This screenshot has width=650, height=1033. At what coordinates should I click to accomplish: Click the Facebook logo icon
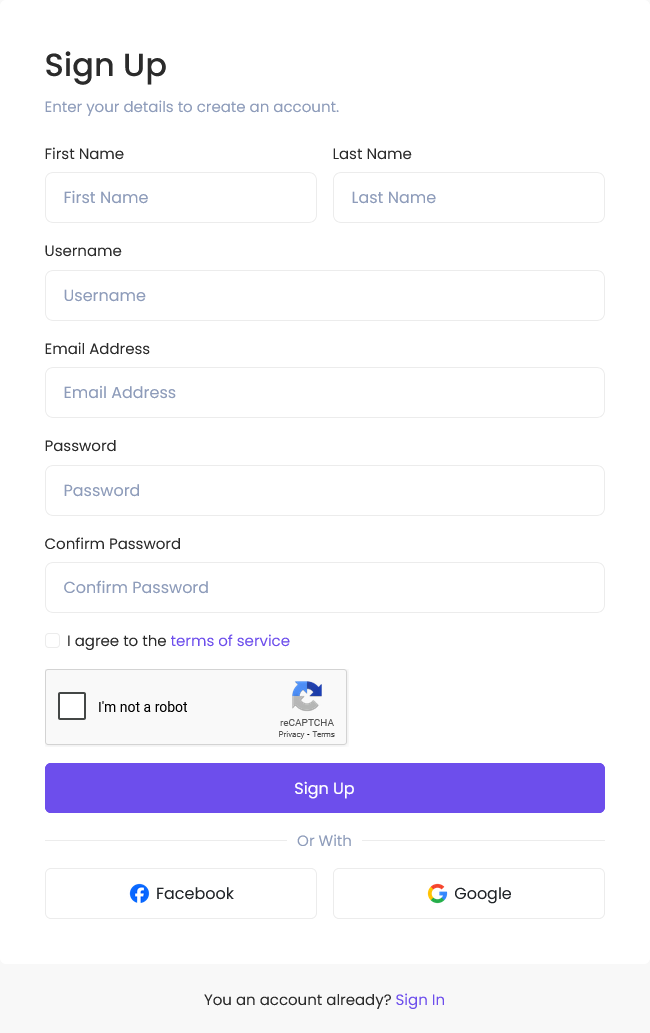click(x=139, y=893)
